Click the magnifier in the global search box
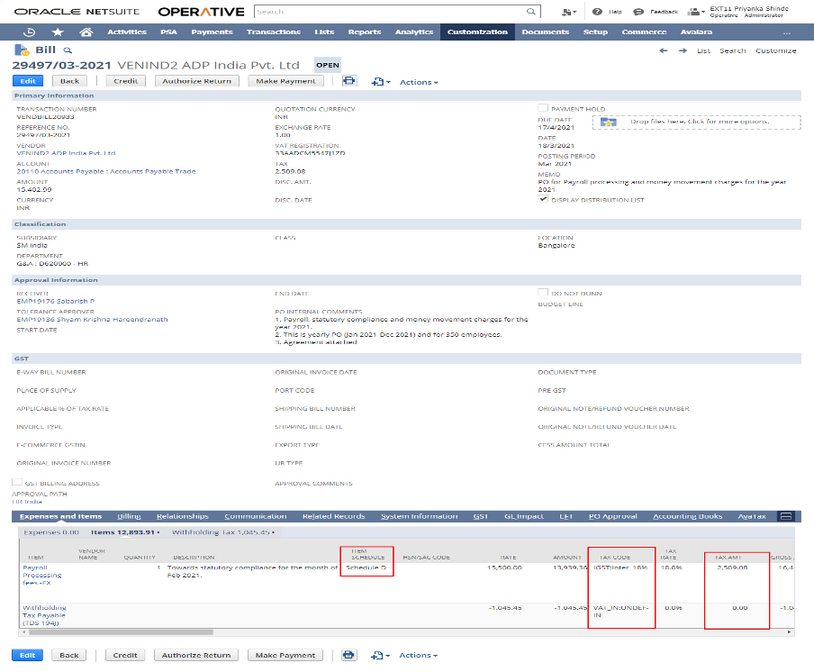The width and height of the screenshot is (814, 672). tap(531, 11)
